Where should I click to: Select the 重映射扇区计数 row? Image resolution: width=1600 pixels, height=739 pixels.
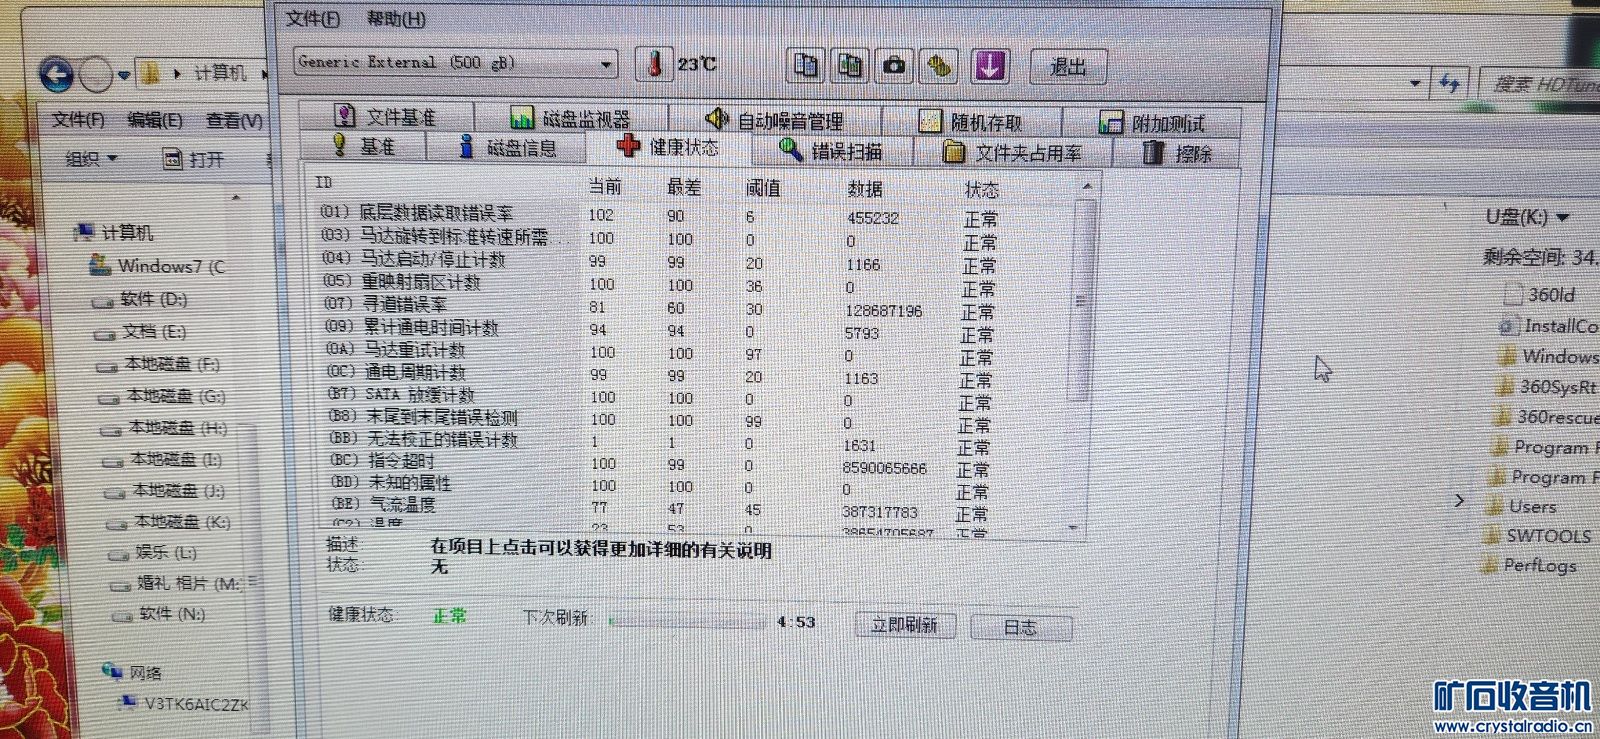tap(660, 284)
